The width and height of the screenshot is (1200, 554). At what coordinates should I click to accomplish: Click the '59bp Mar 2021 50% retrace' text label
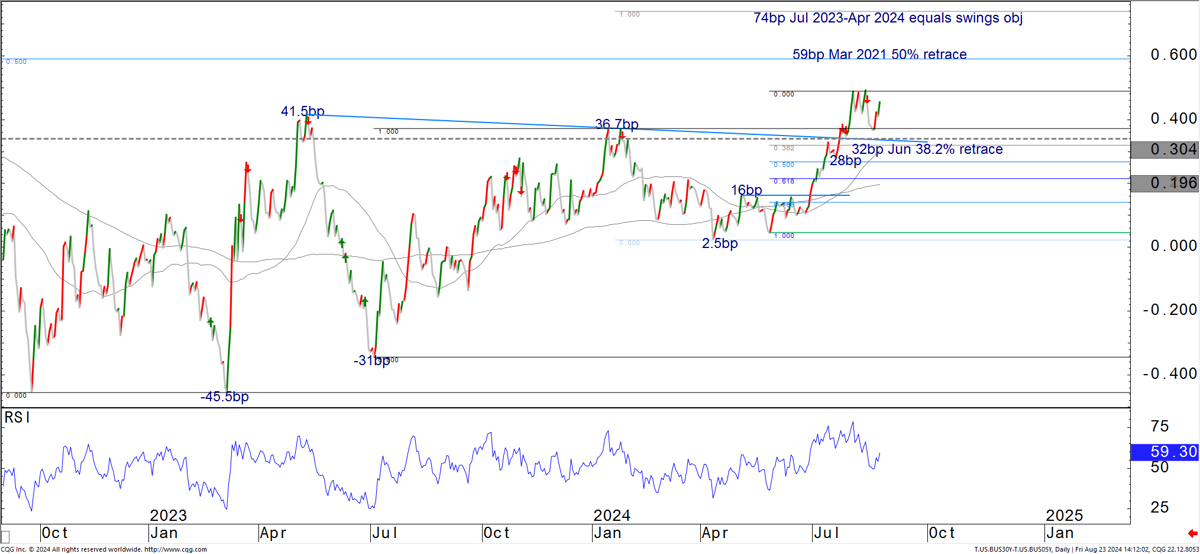click(x=879, y=54)
